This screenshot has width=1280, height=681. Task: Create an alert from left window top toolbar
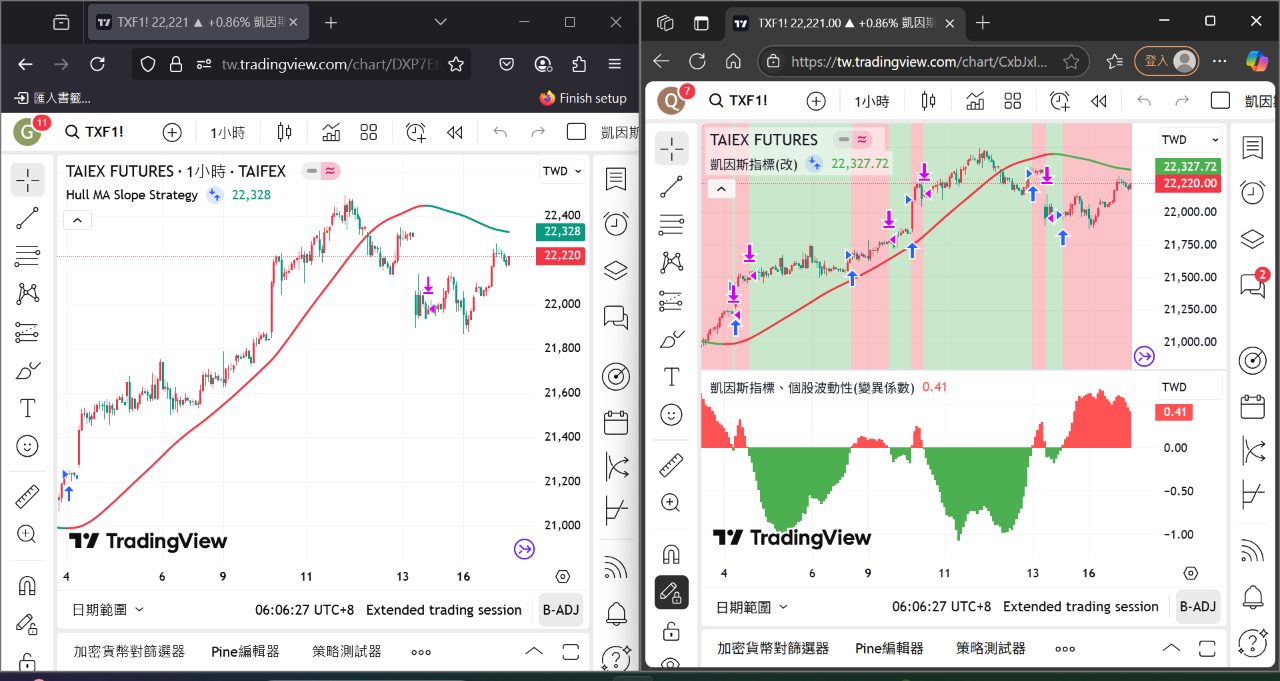point(416,132)
